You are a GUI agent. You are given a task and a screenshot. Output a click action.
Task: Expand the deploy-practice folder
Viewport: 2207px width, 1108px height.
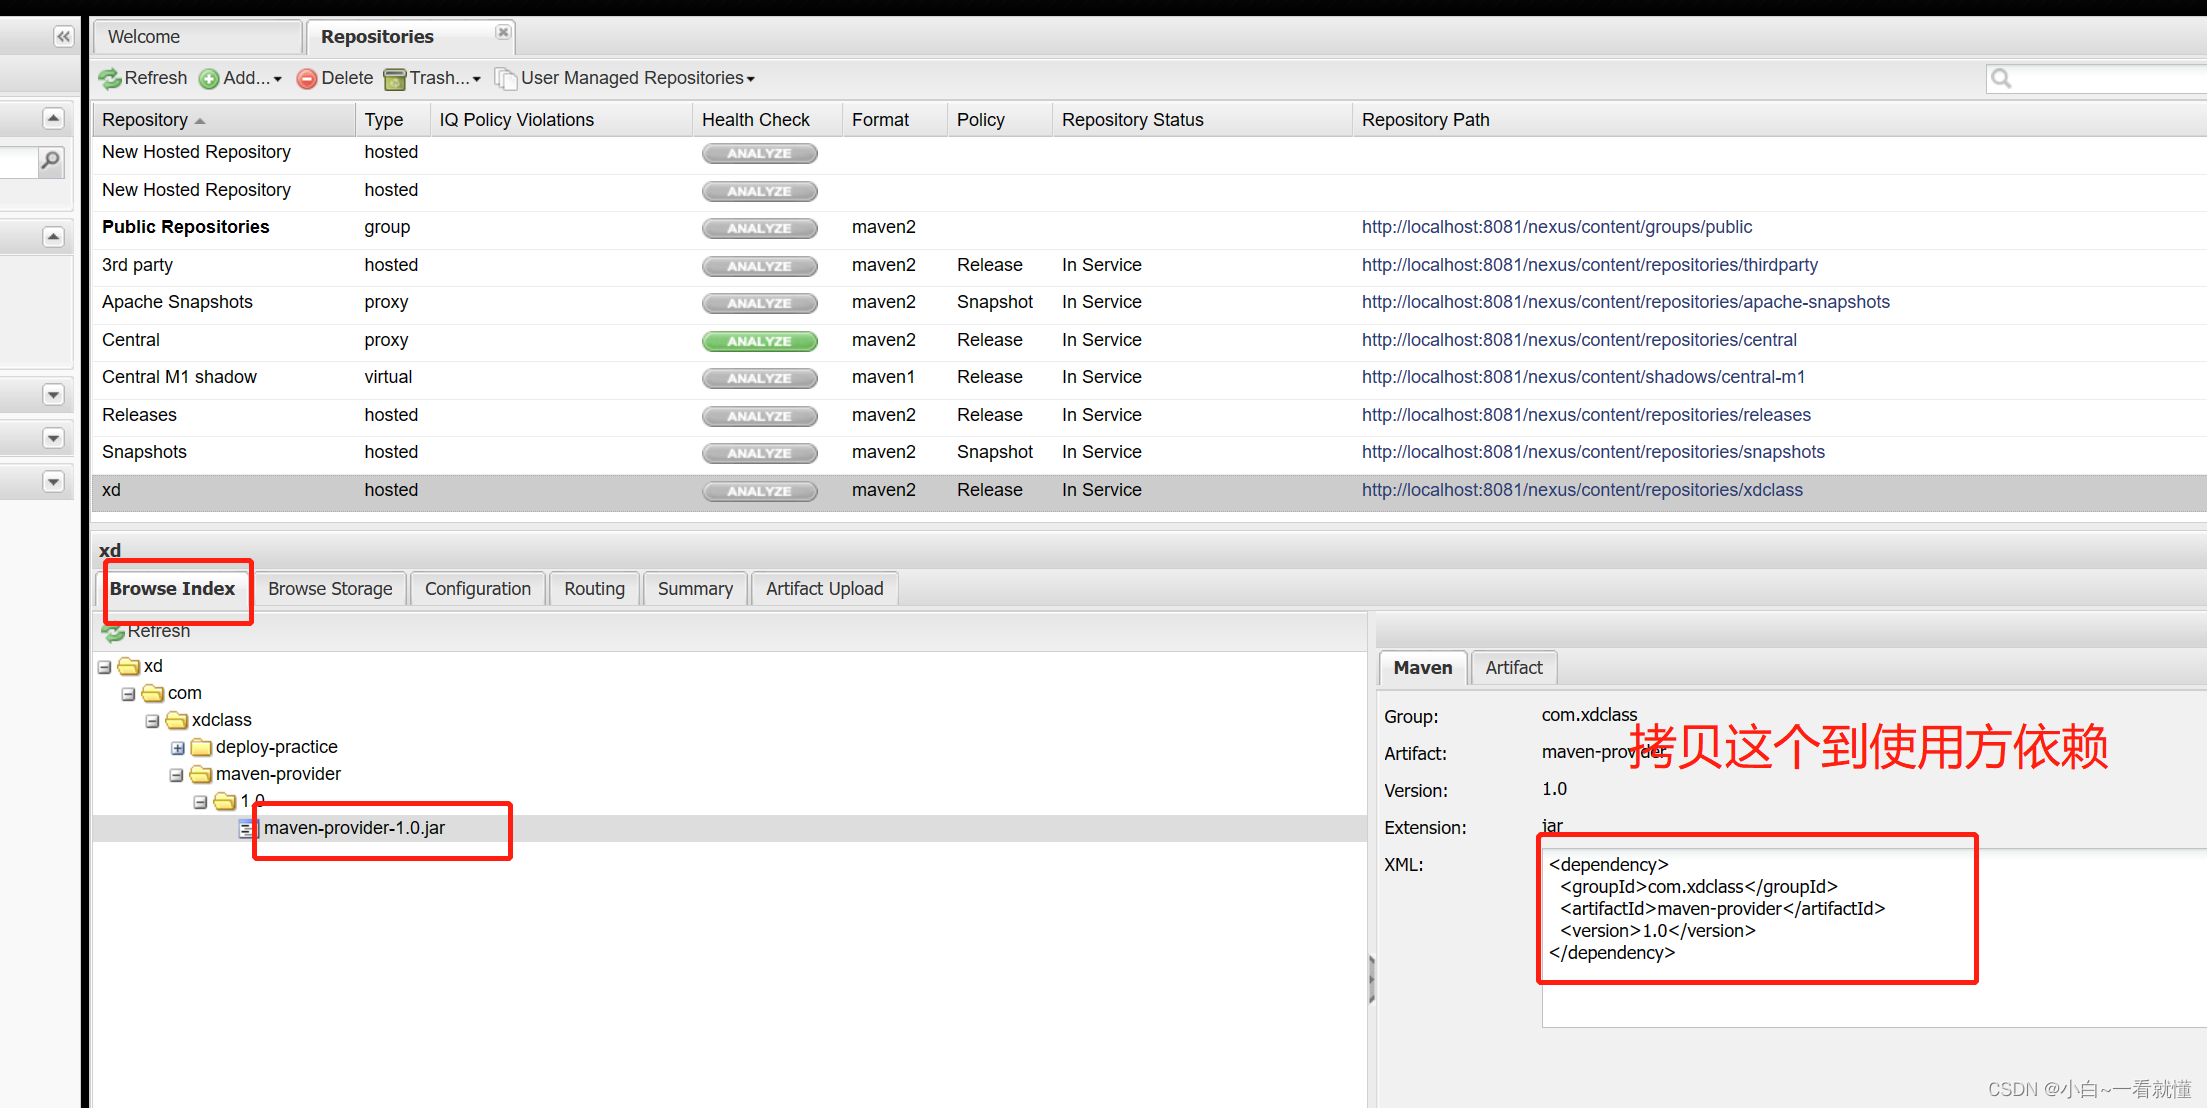point(177,748)
